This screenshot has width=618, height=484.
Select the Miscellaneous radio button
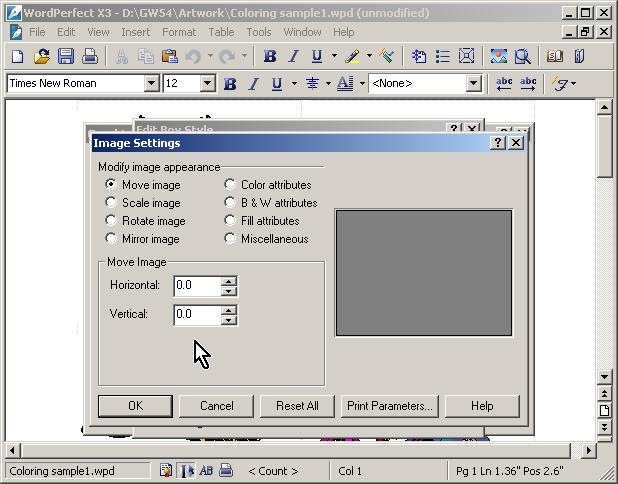(x=230, y=238)
